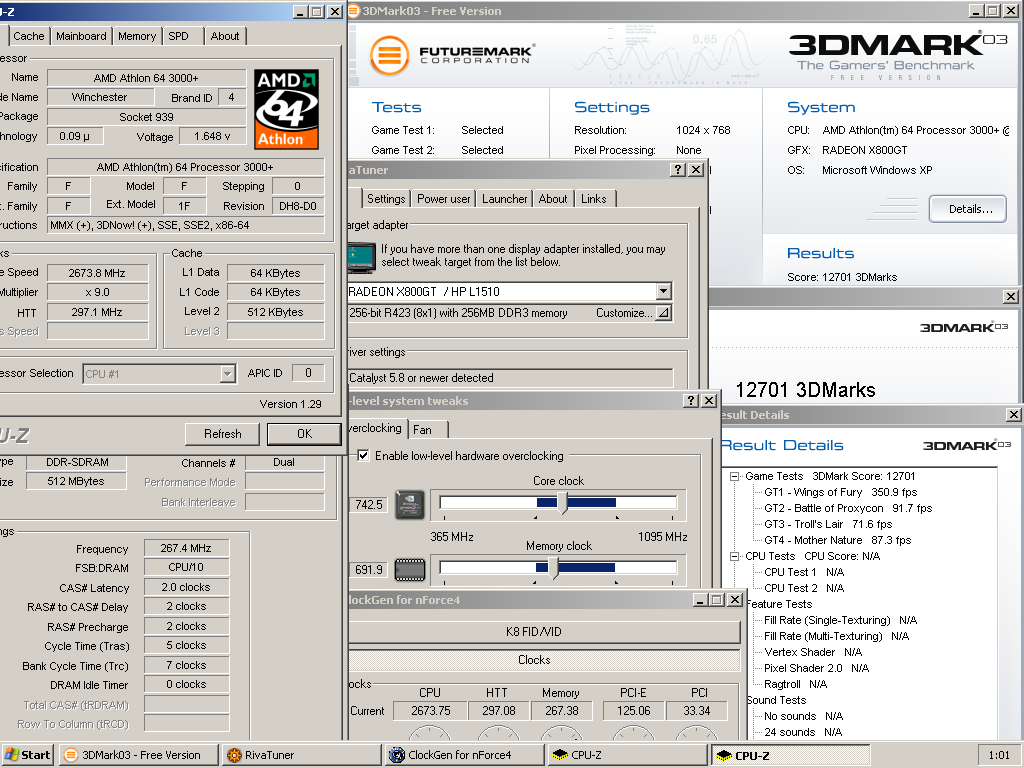
Task: Click the Catalyst 5.8 or newer detected field
Action: click(511, 378)
